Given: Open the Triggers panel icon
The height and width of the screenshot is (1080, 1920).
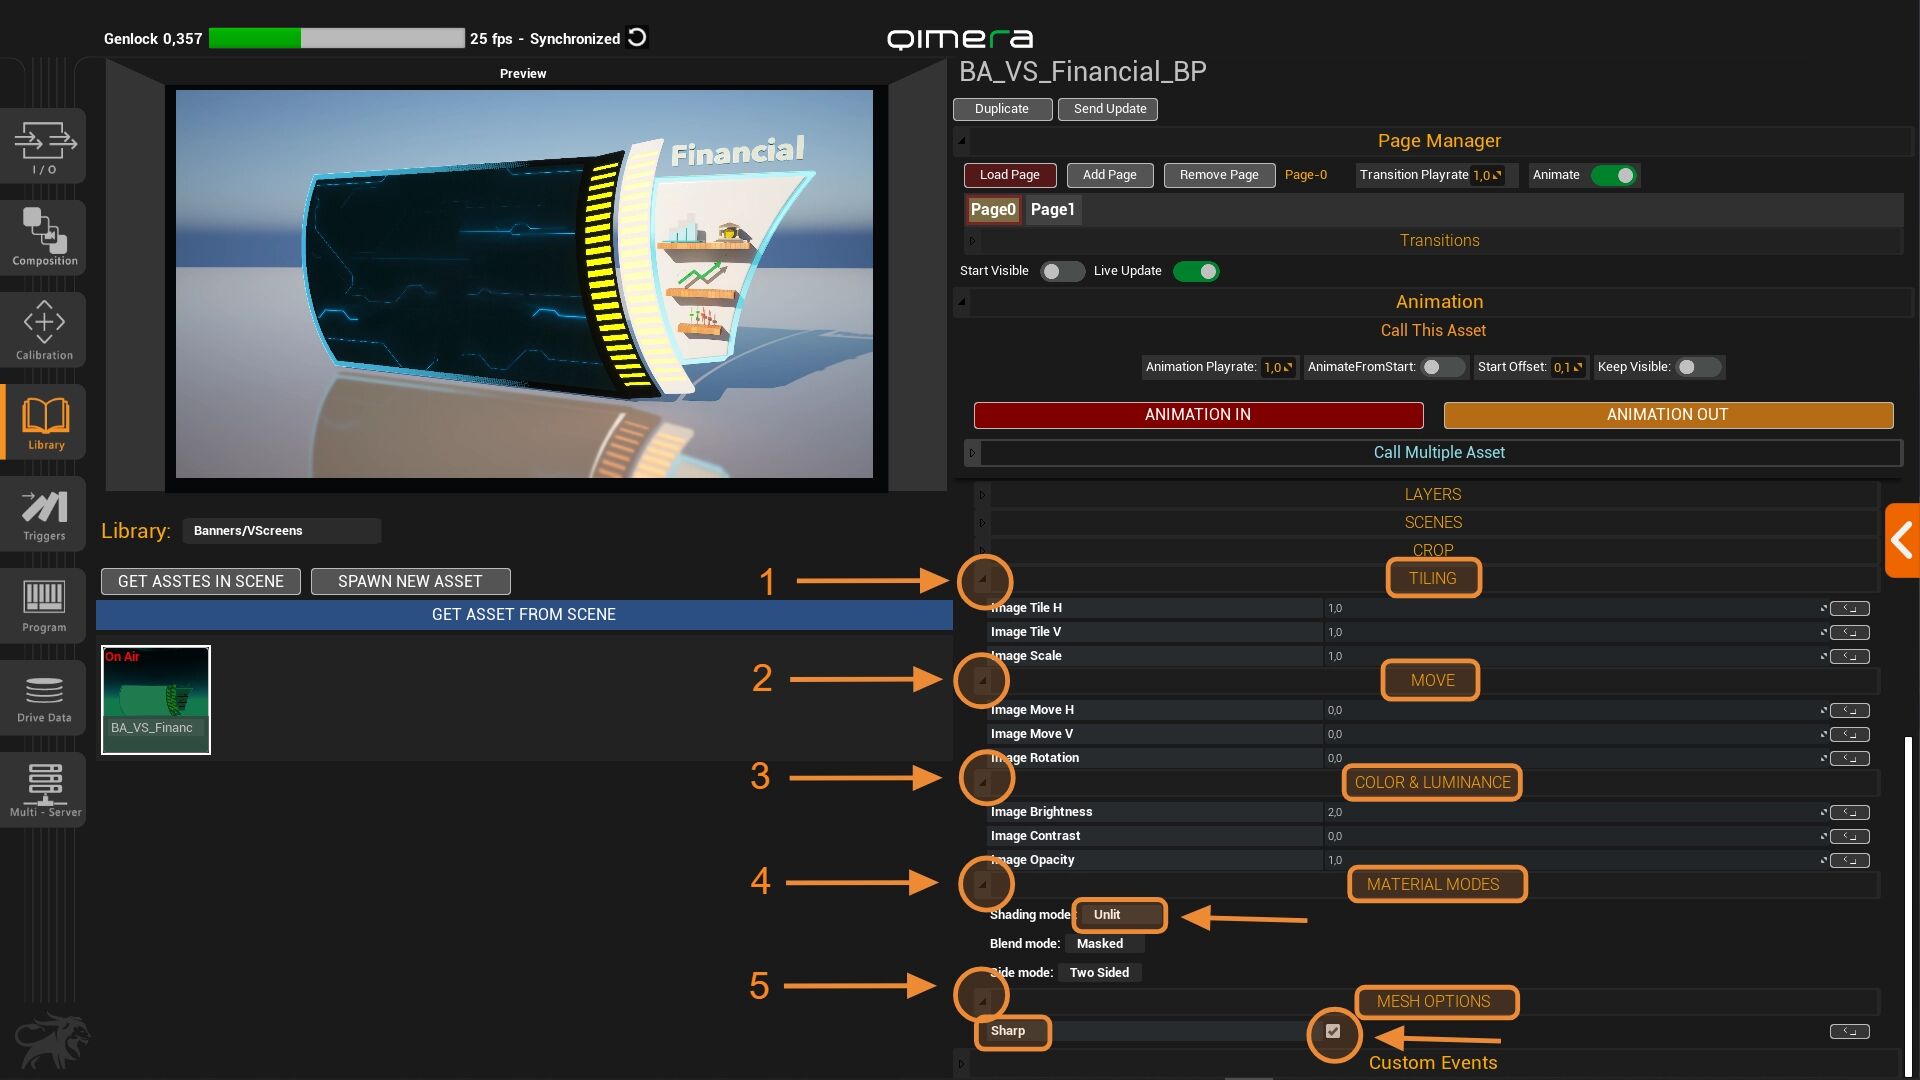Looking at the screenshot, I should click(44, 515).
